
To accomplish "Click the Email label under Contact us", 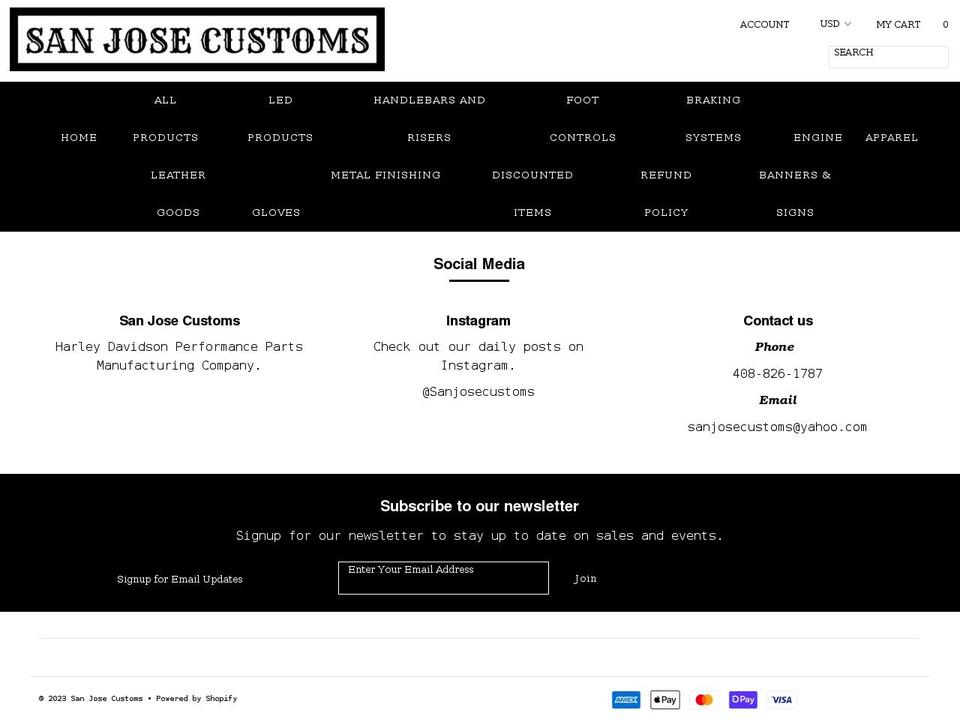I will pyautogui.click(x=778, y=400).
